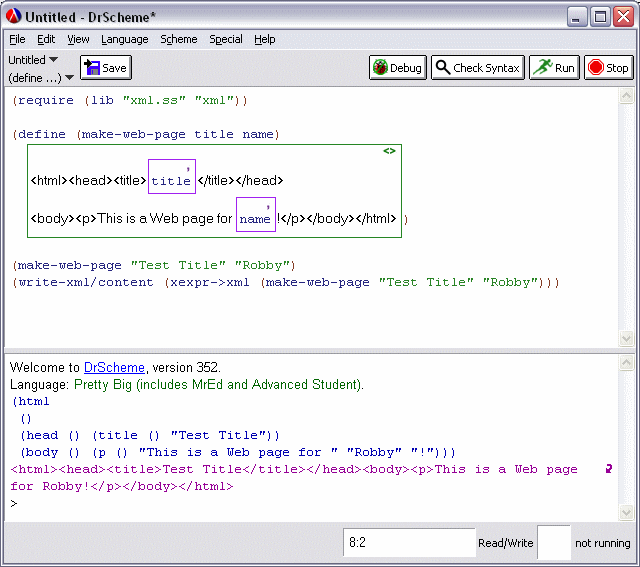The width and height of the screenshot is (640, 567).
Task: Click the define make-web-page line
Action: coord(146,134)
